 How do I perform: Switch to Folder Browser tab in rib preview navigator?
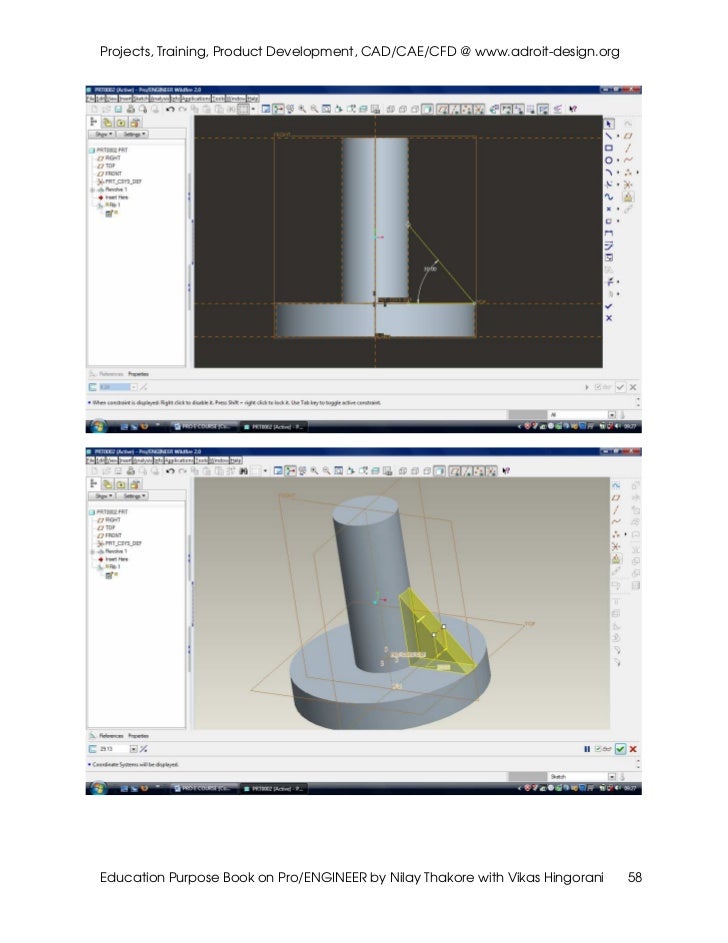108,484
